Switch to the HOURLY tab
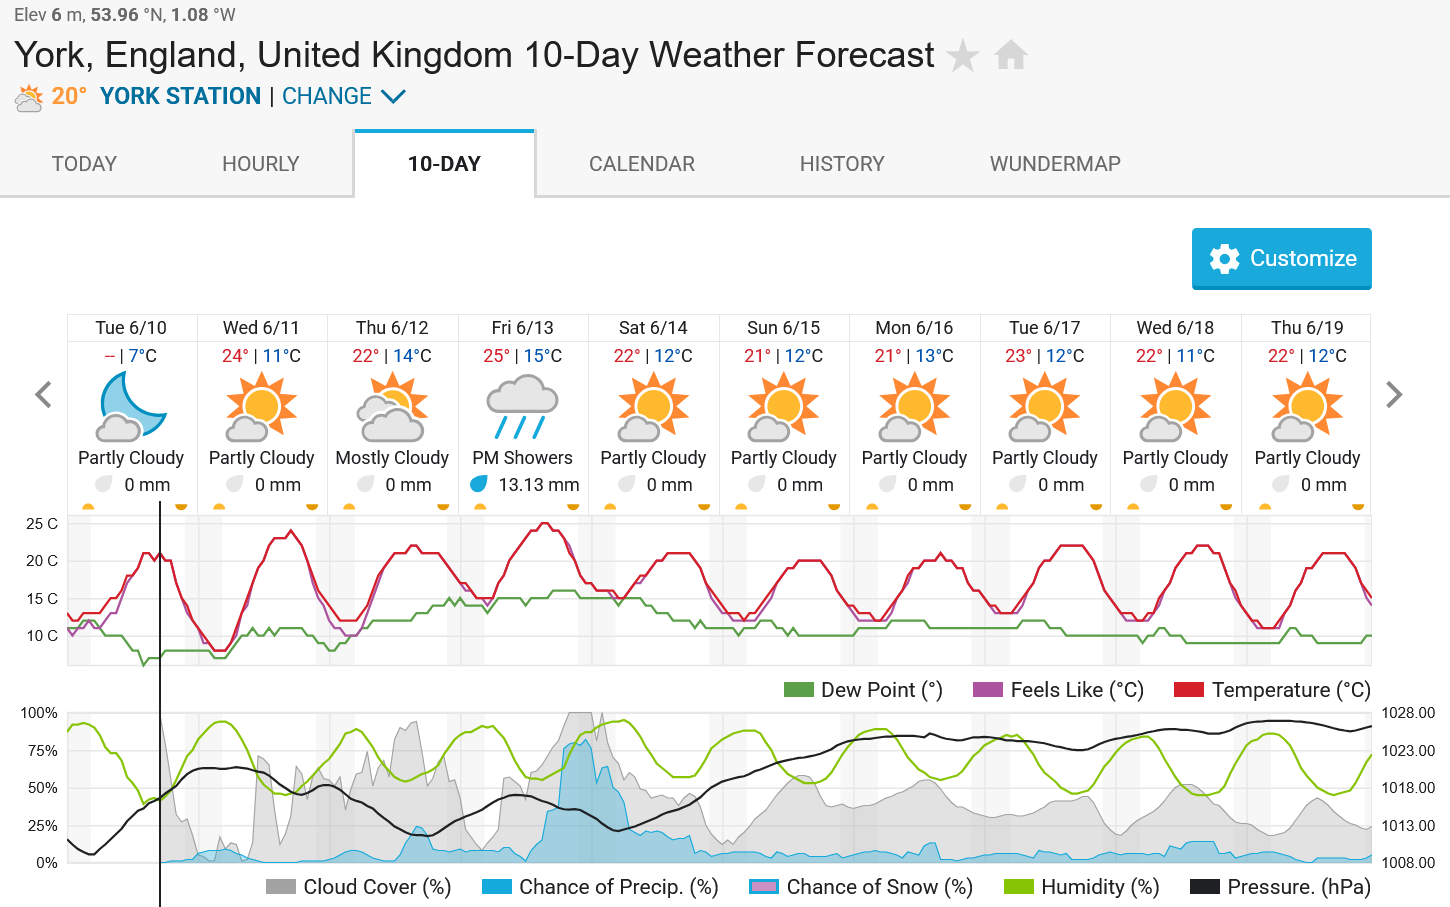 (x=261, y=164)
